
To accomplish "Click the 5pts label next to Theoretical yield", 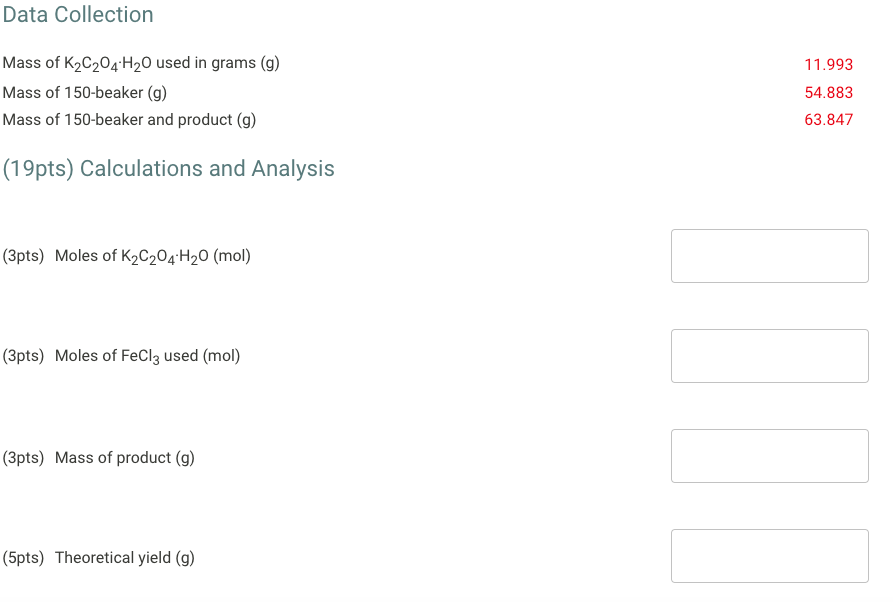I will (25, 557).
